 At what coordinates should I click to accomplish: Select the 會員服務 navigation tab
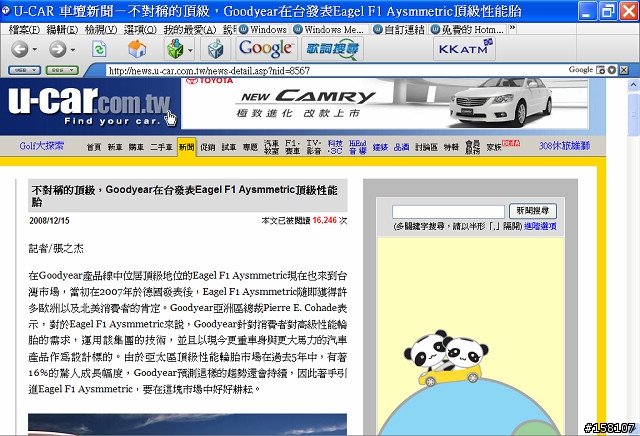tap(472, 147)
